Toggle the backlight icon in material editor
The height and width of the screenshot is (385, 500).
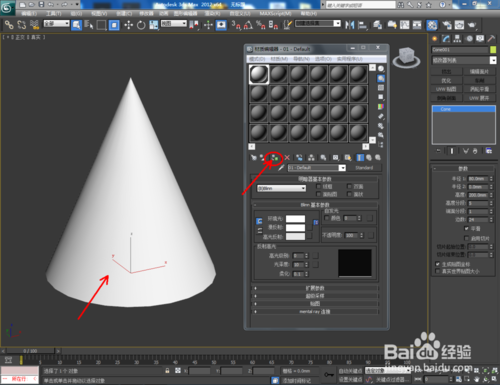click(381, 78)
